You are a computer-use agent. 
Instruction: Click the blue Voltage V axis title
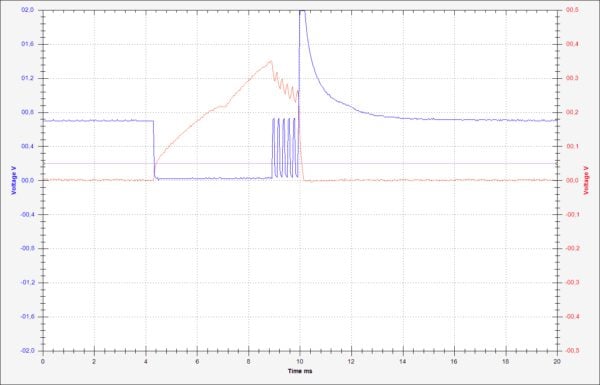14,180
